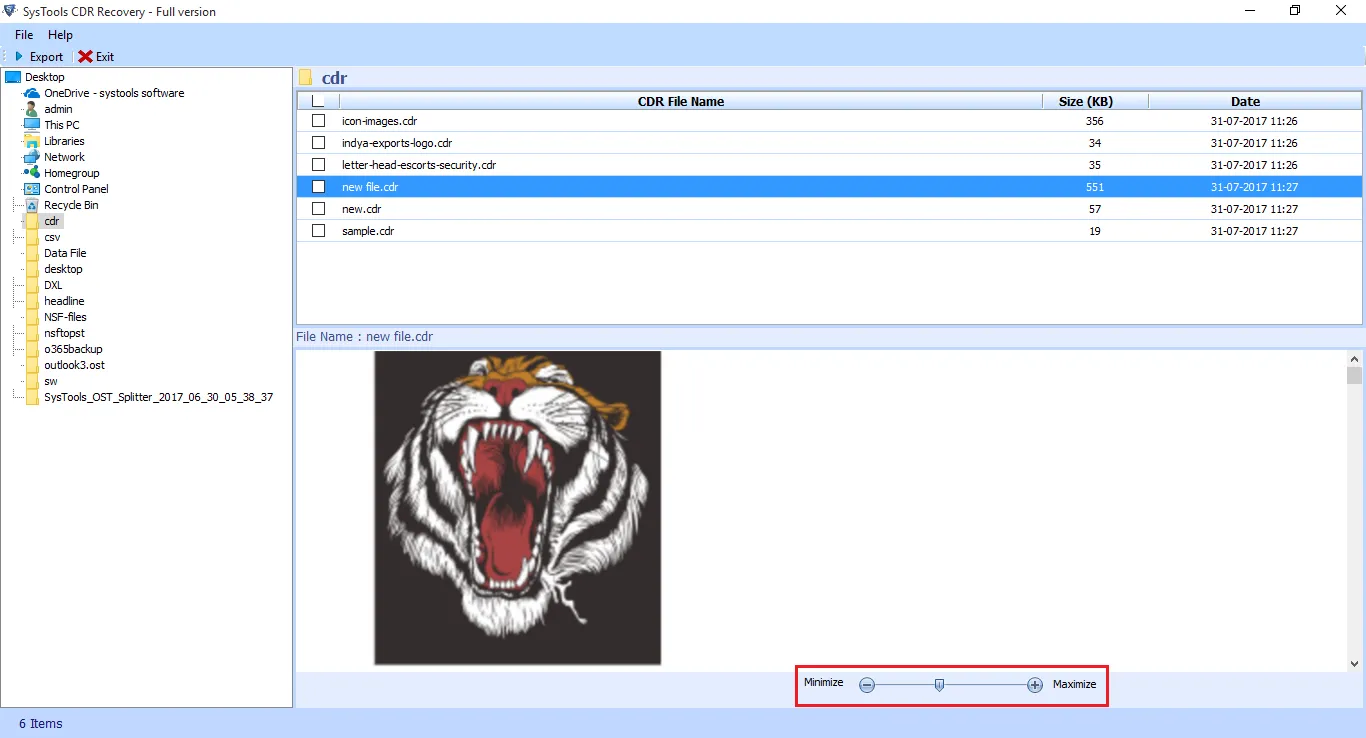This screenshot has height=738, width=1366.
Task: Toggle the select-all checkbox in header
Action: pos(318,101)
